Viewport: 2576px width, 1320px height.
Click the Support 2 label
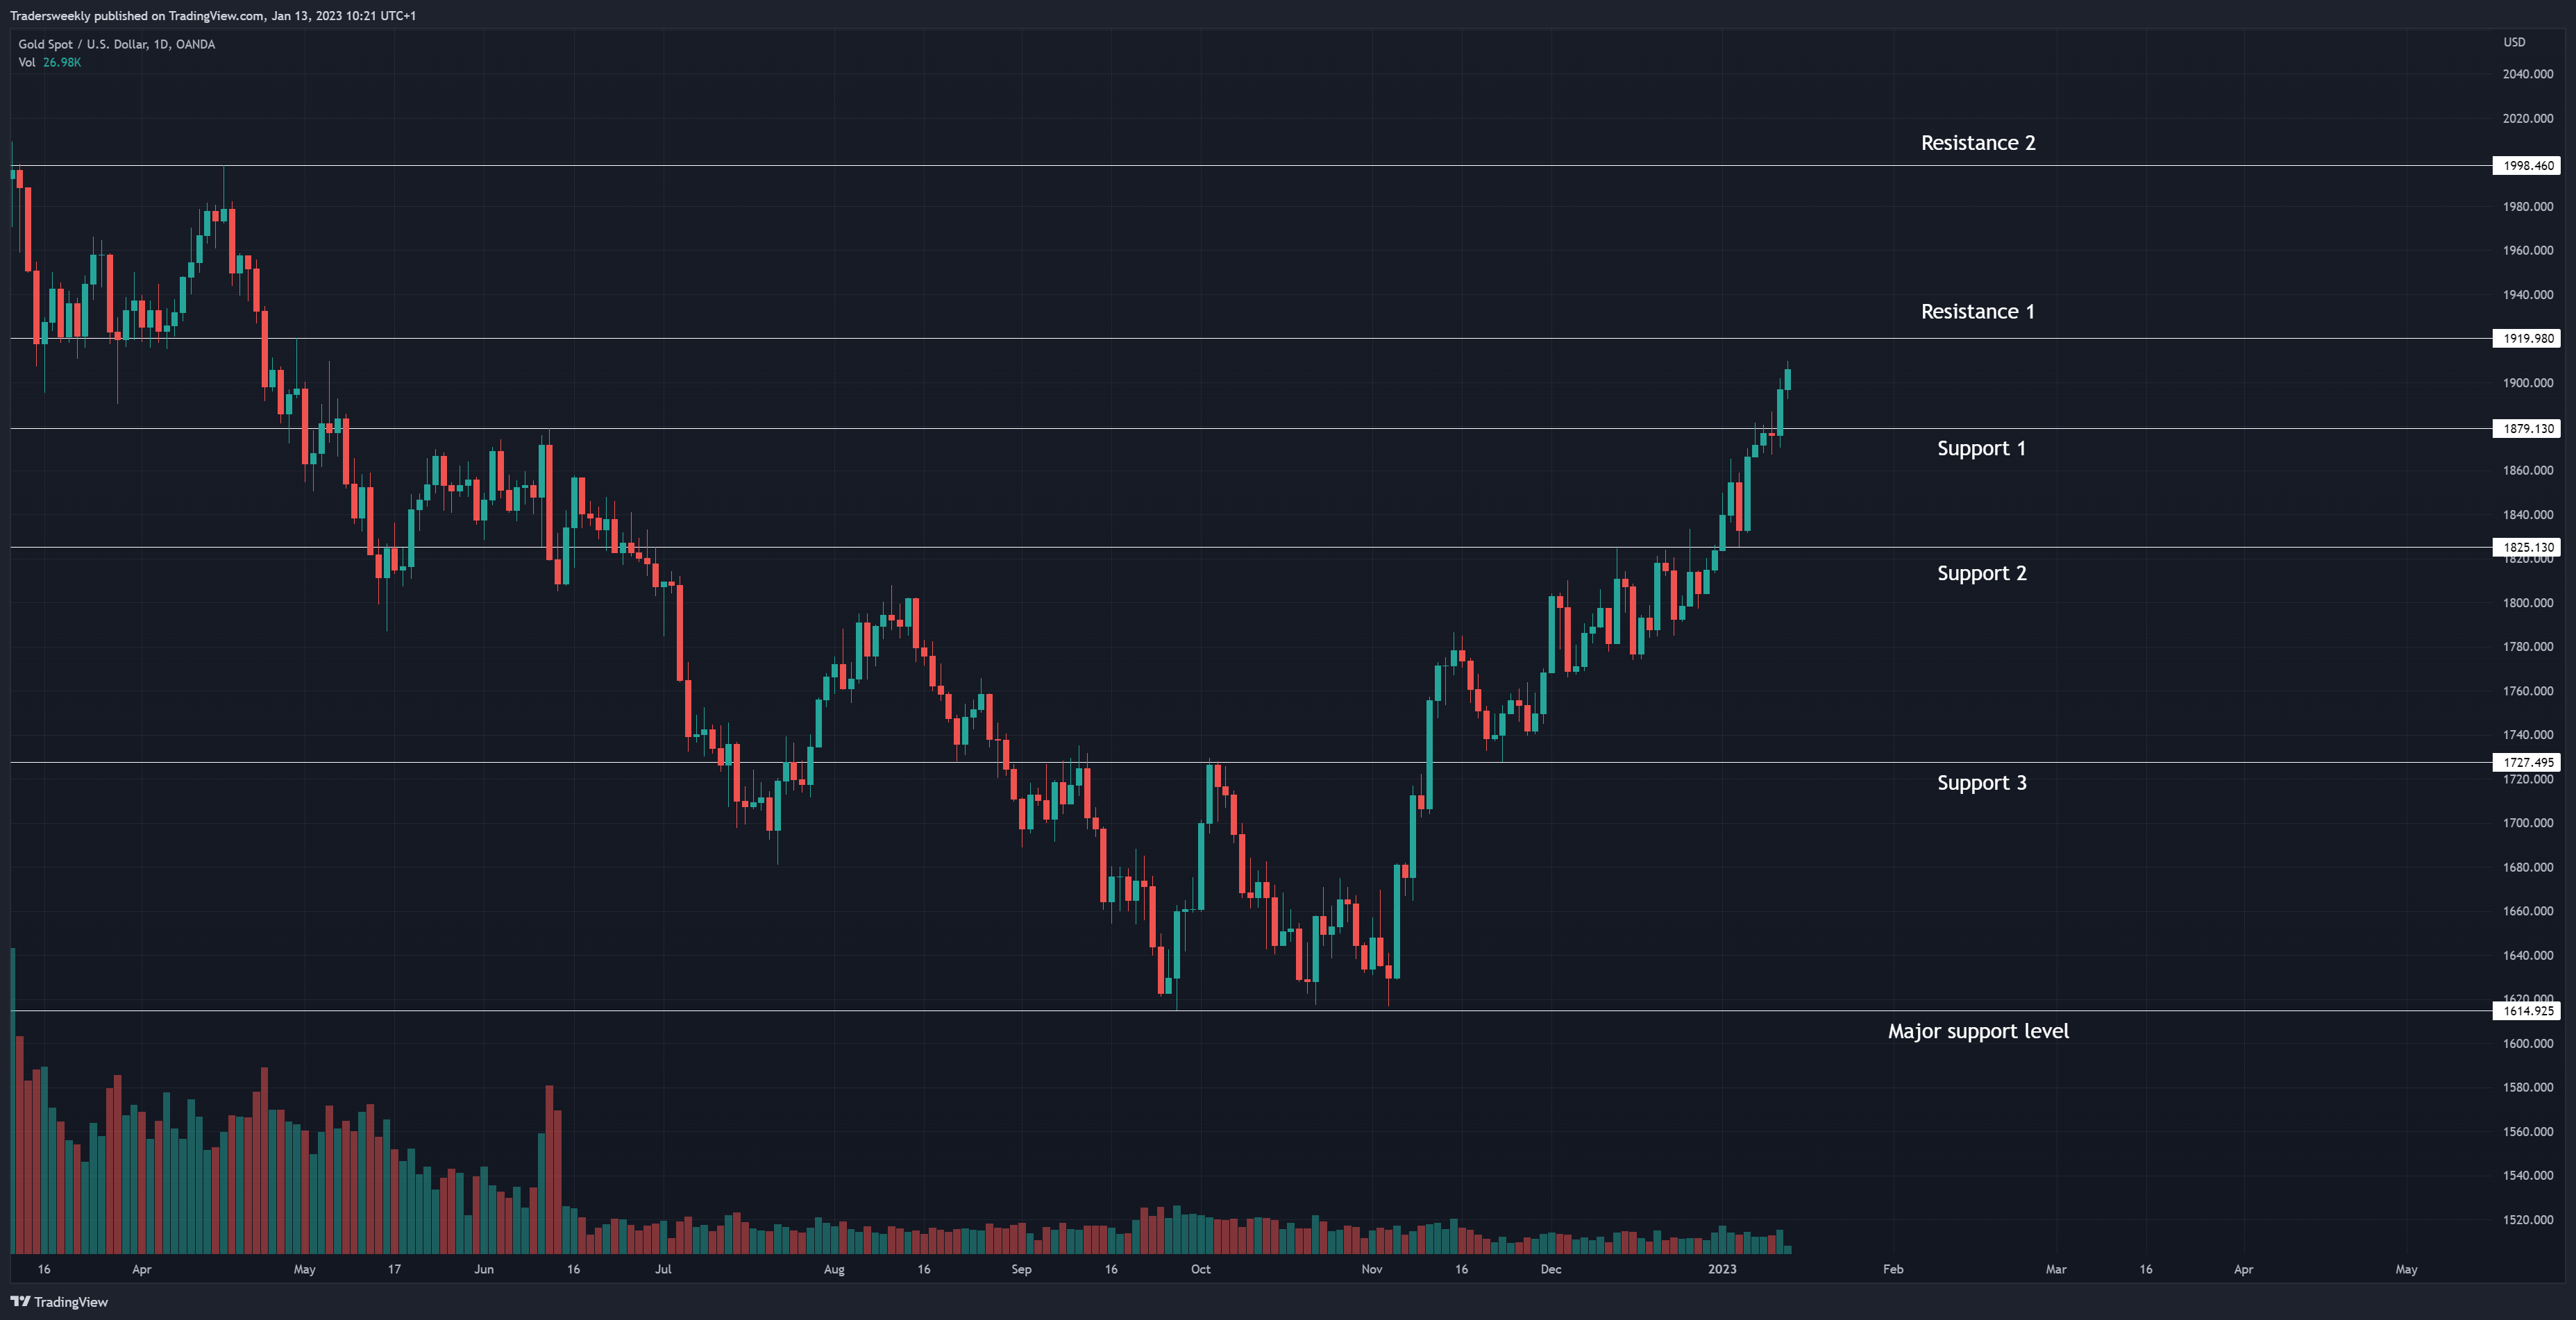(1981, 574)
